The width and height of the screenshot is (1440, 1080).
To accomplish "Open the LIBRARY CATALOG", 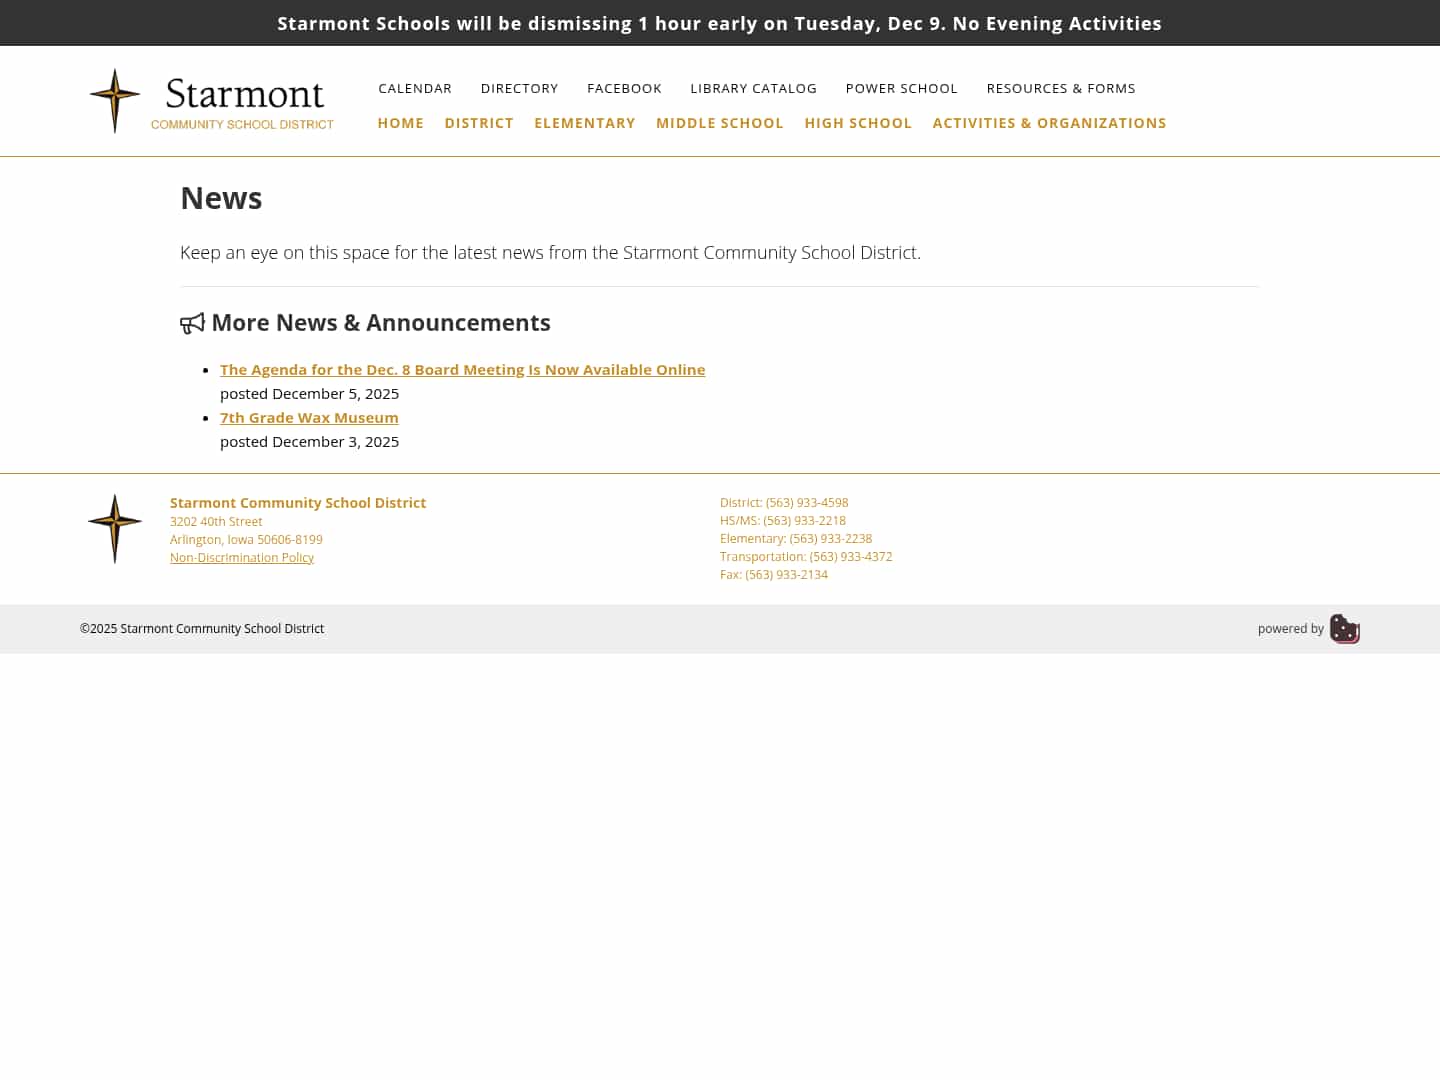I will (753, 88).
